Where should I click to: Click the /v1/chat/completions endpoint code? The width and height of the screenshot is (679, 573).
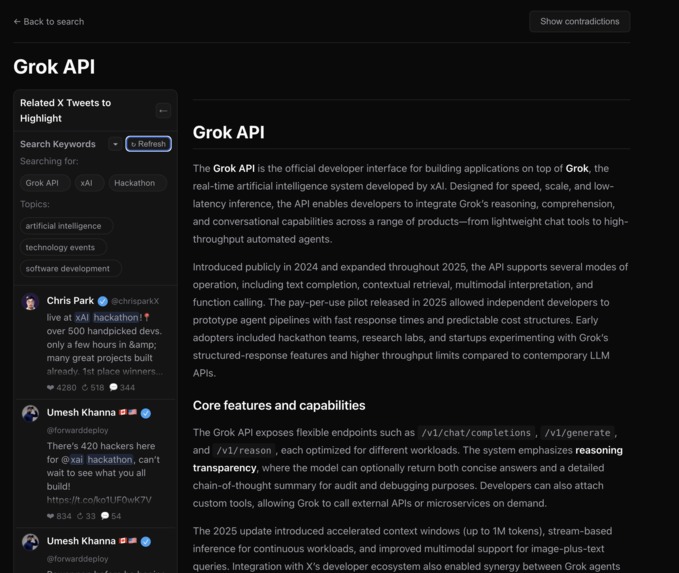tap(476, 433)
